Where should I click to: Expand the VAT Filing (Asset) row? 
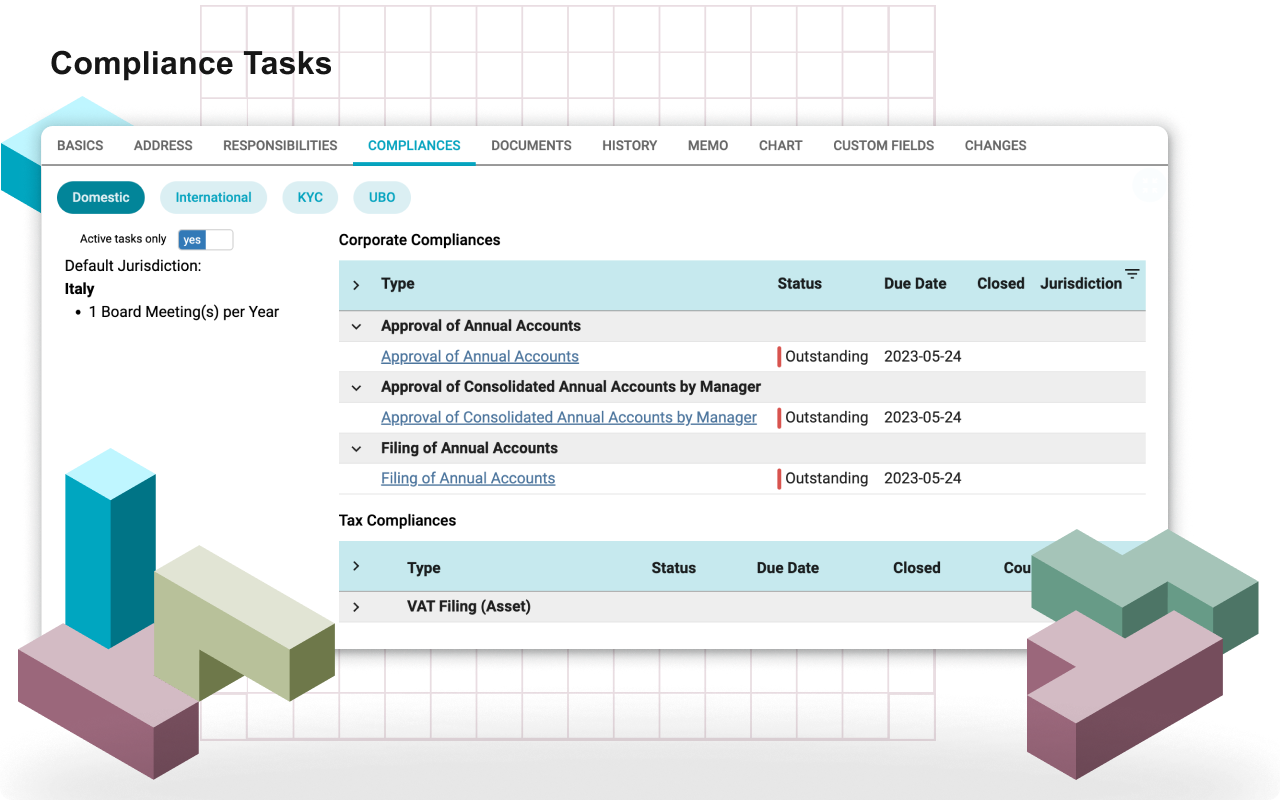click(356, 606)
